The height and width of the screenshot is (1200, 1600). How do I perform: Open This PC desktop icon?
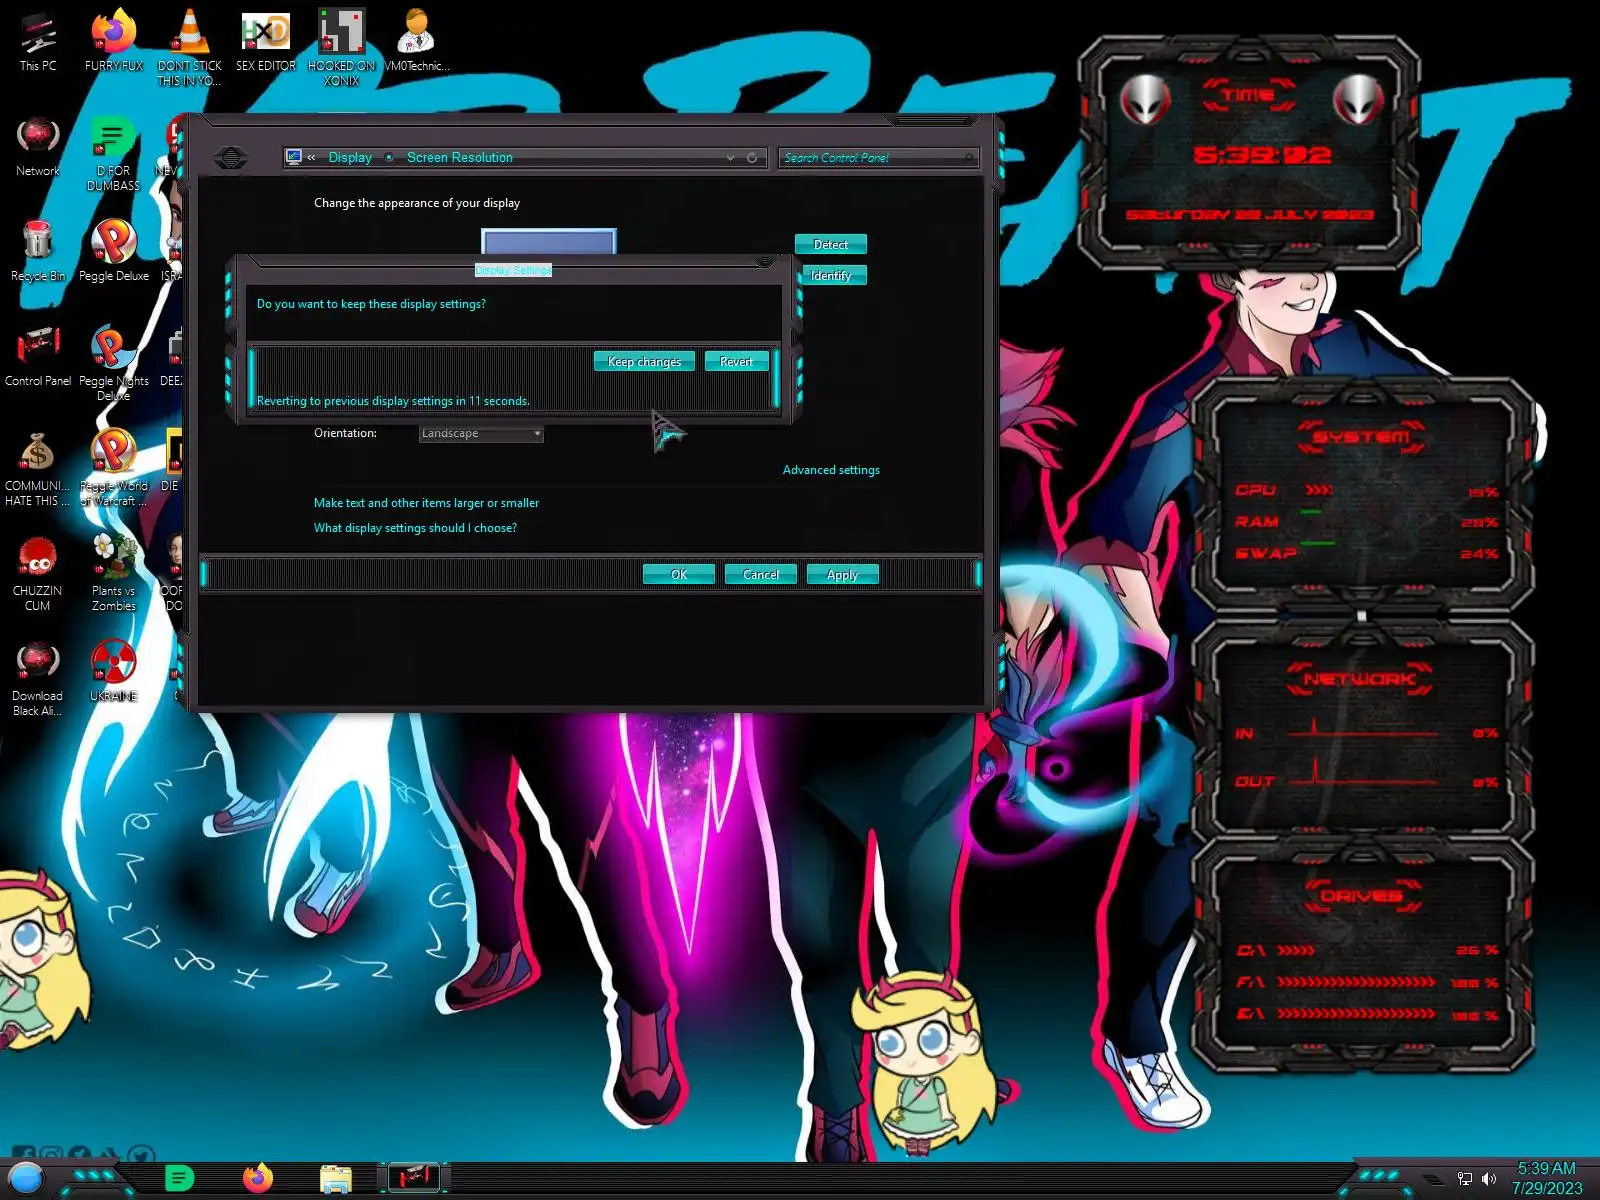(x=38, y=42)
